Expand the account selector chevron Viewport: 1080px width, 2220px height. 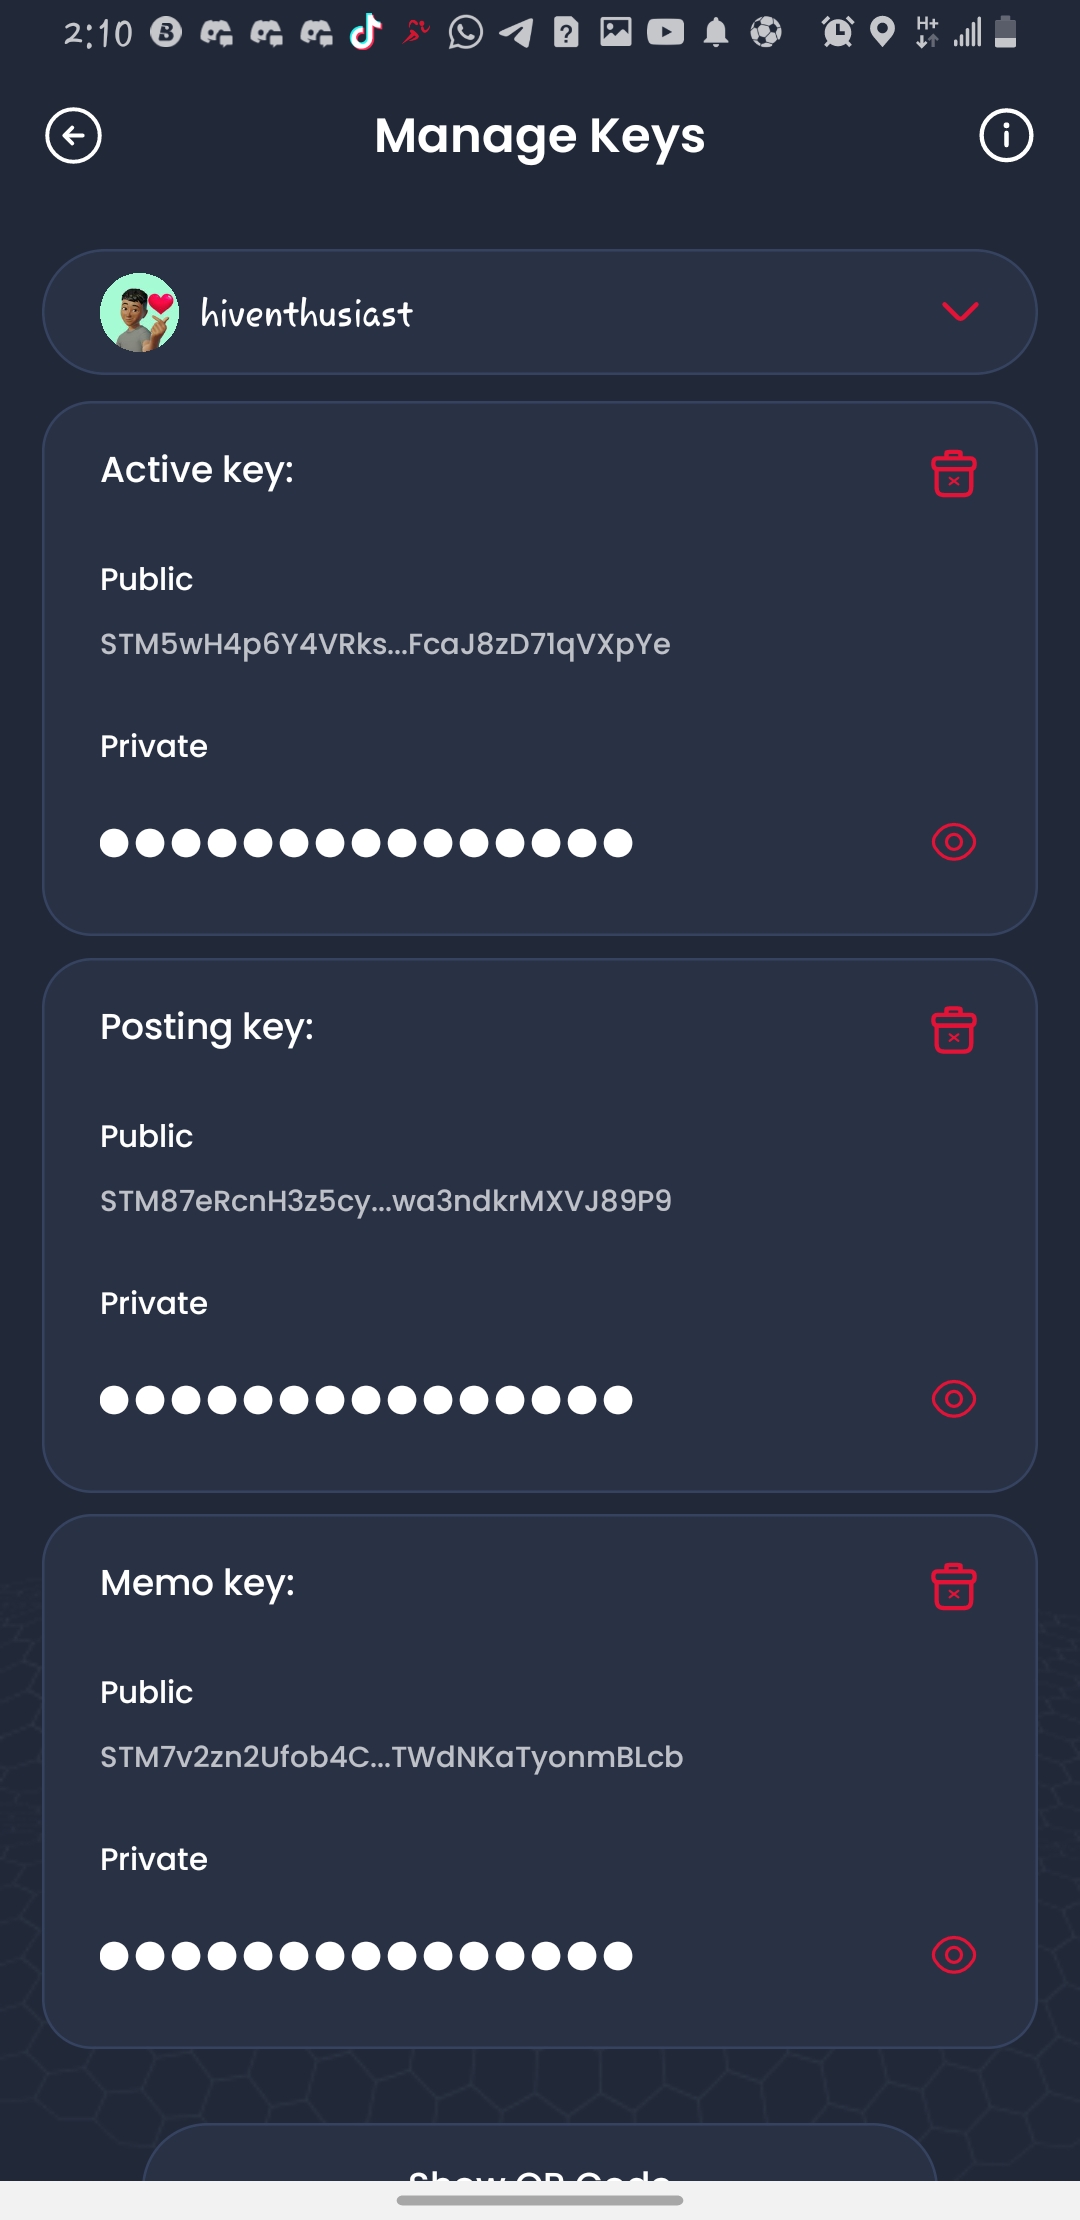click(x=959, y=312)
